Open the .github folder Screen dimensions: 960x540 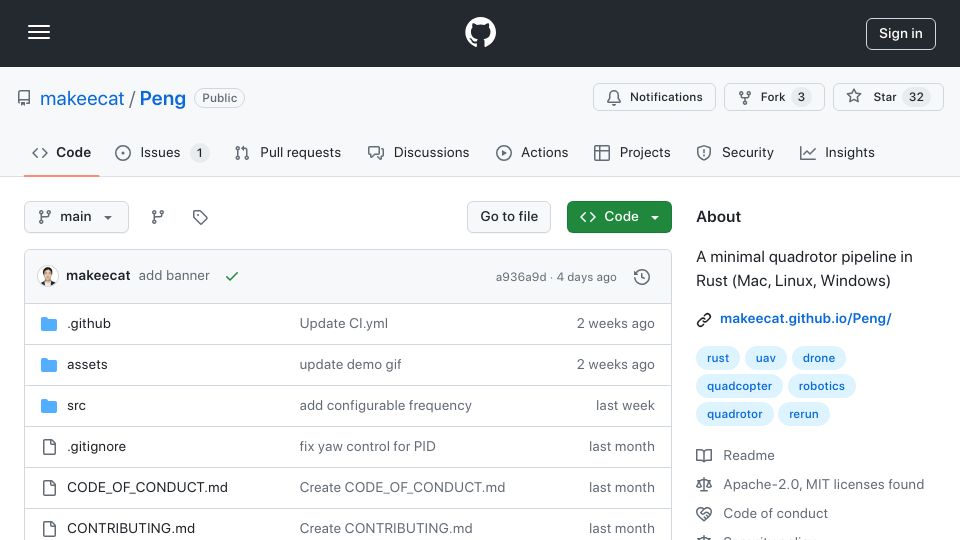(89, 323)
